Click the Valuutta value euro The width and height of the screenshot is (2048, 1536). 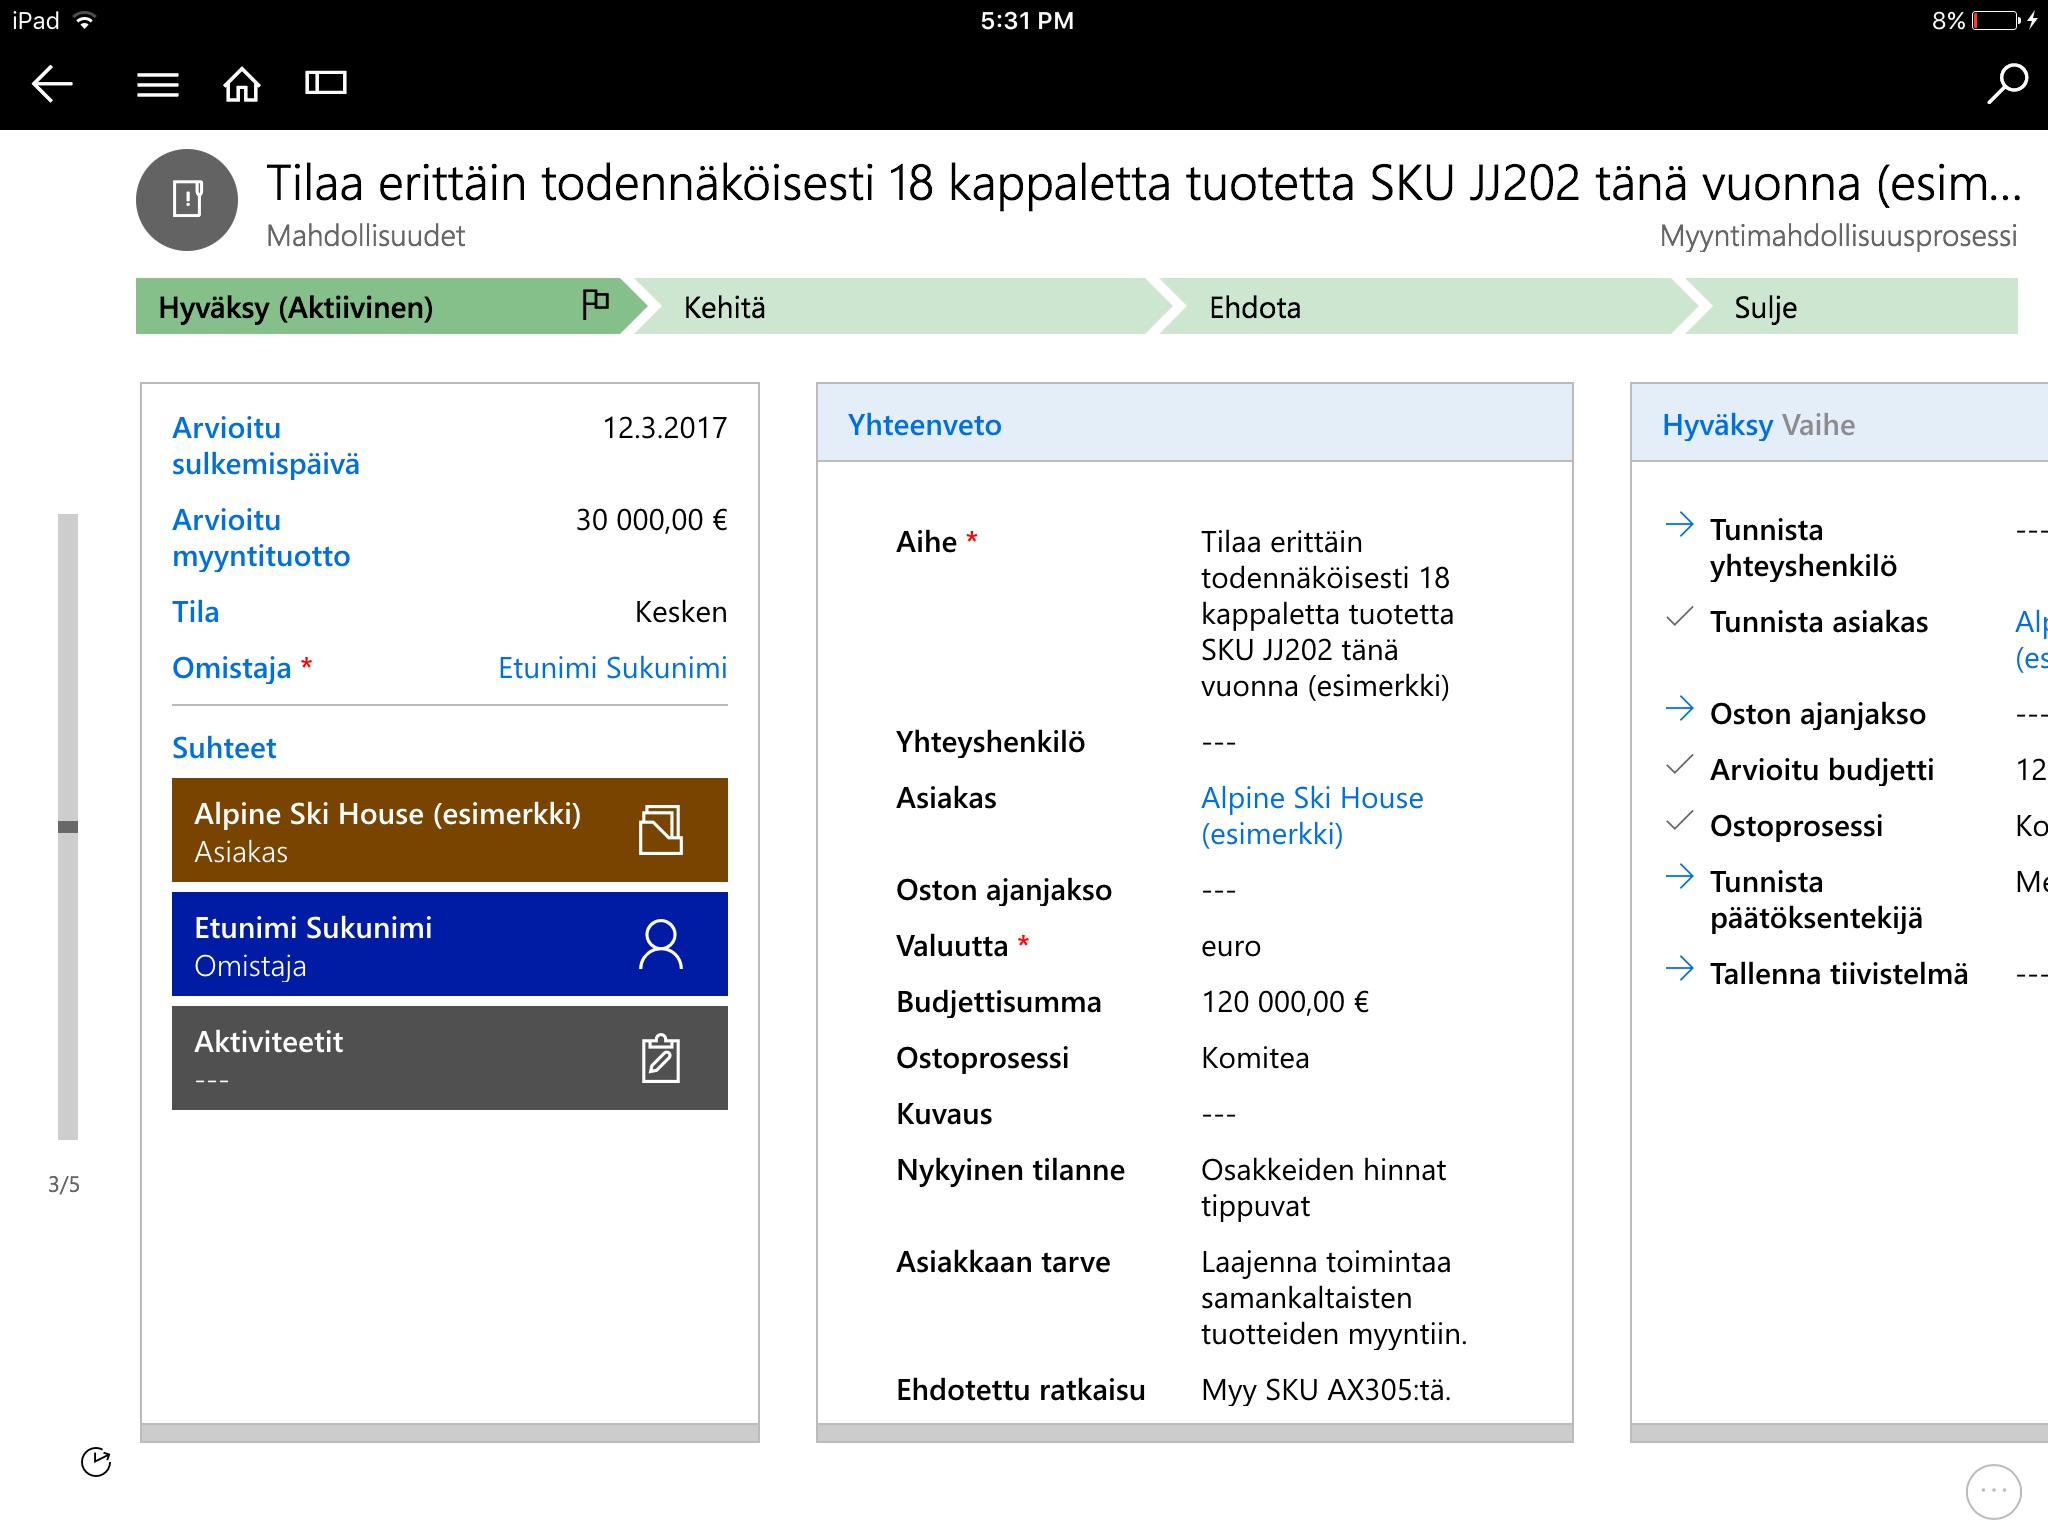click(1231, 946)
